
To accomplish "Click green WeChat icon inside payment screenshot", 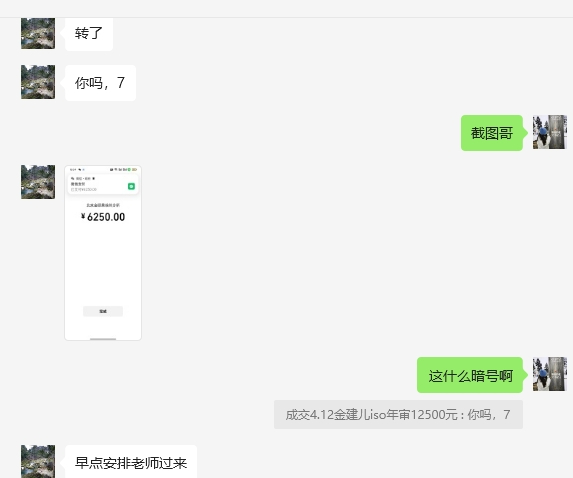I will (x=131, y=186).
